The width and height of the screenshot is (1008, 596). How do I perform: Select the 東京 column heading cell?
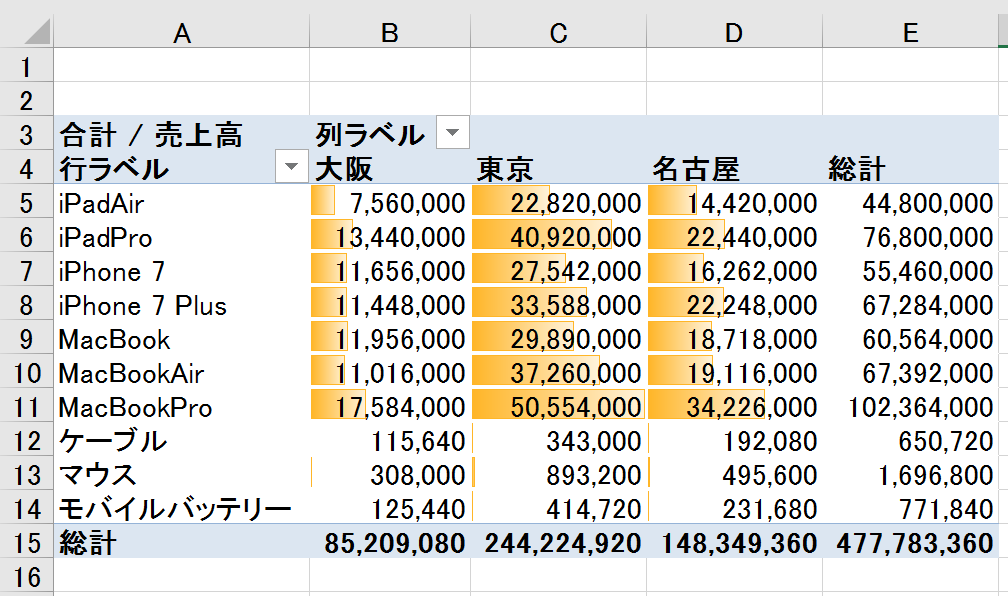coord(559,167)
